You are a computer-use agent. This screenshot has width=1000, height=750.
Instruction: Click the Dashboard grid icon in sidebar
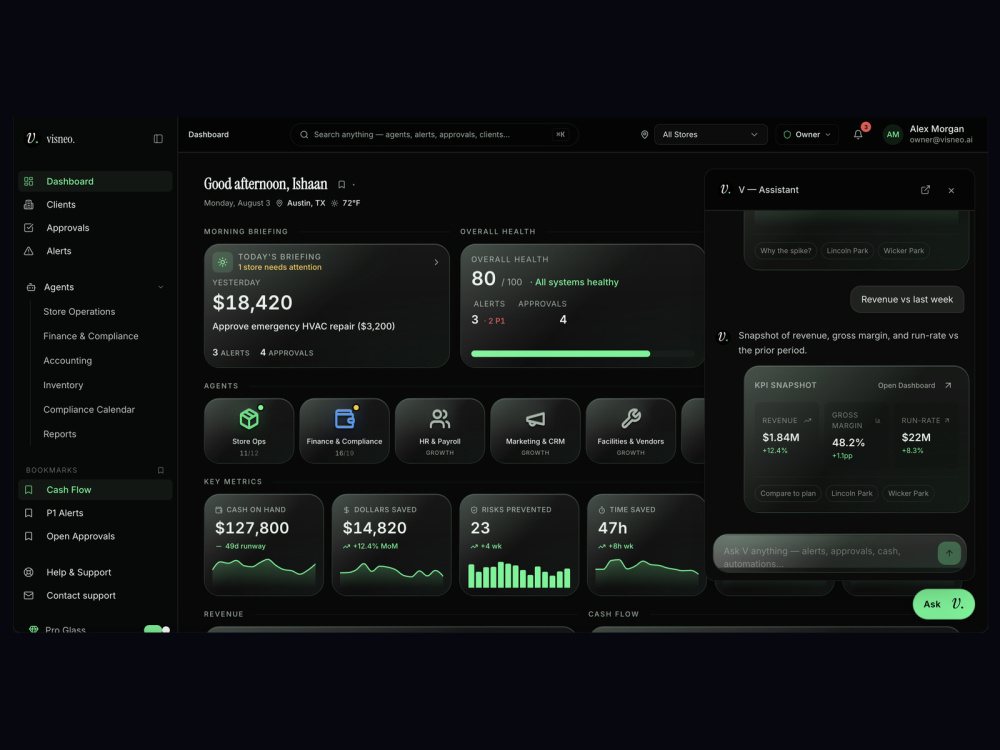pyautogui.click(x=29, y=182)
